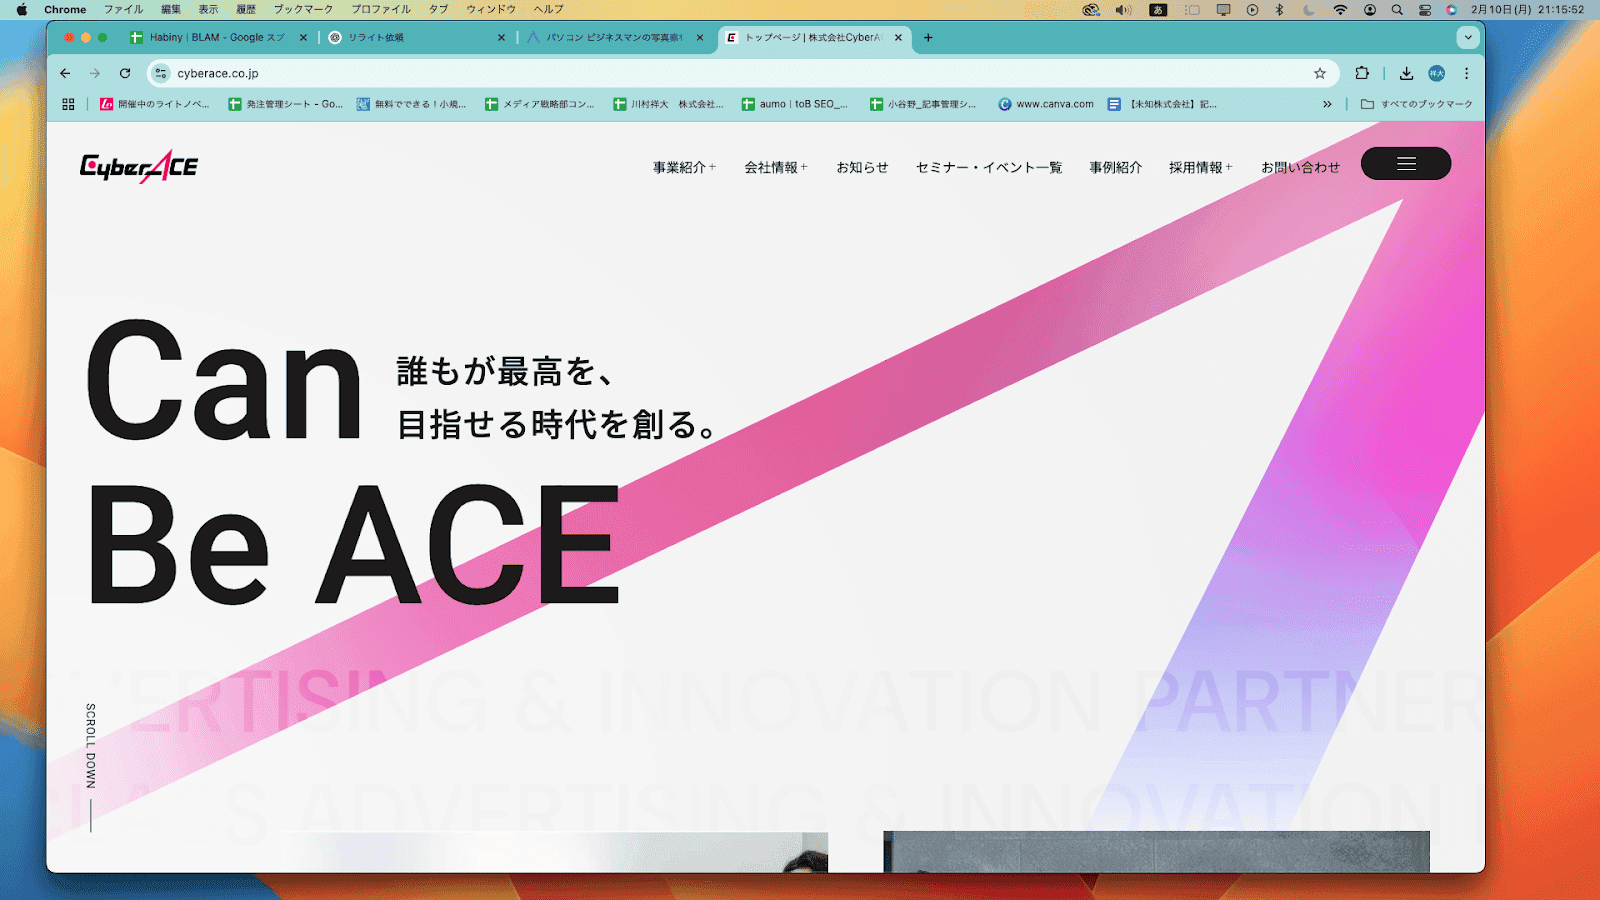Viewport: 1600px width, 900px height.
Task: Open Chrome downloads icon
Action: [x=1406, y=73]
